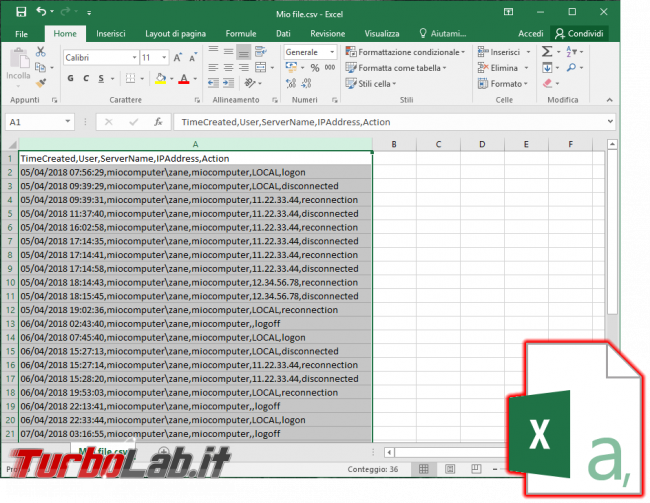Viewport: 650px width, 503px height.
Task: Click the Condividi share button
Action: pyautogui.click(x=579, y=34)
